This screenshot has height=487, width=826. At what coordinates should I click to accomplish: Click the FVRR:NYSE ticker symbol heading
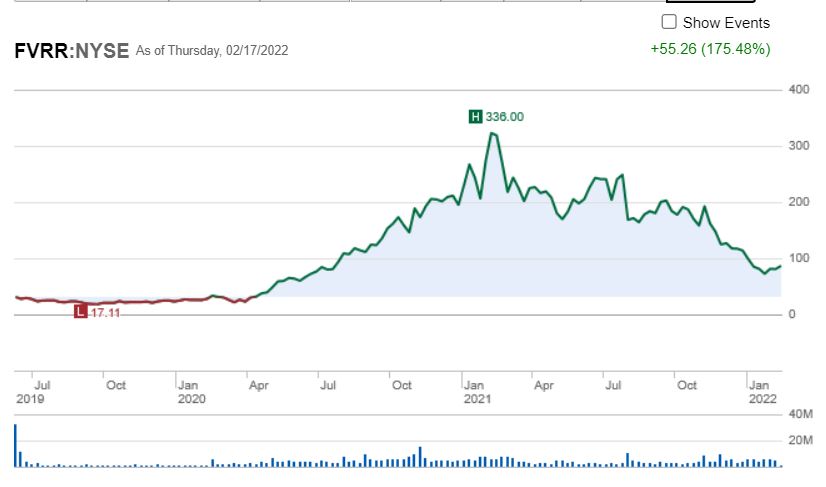72,51
